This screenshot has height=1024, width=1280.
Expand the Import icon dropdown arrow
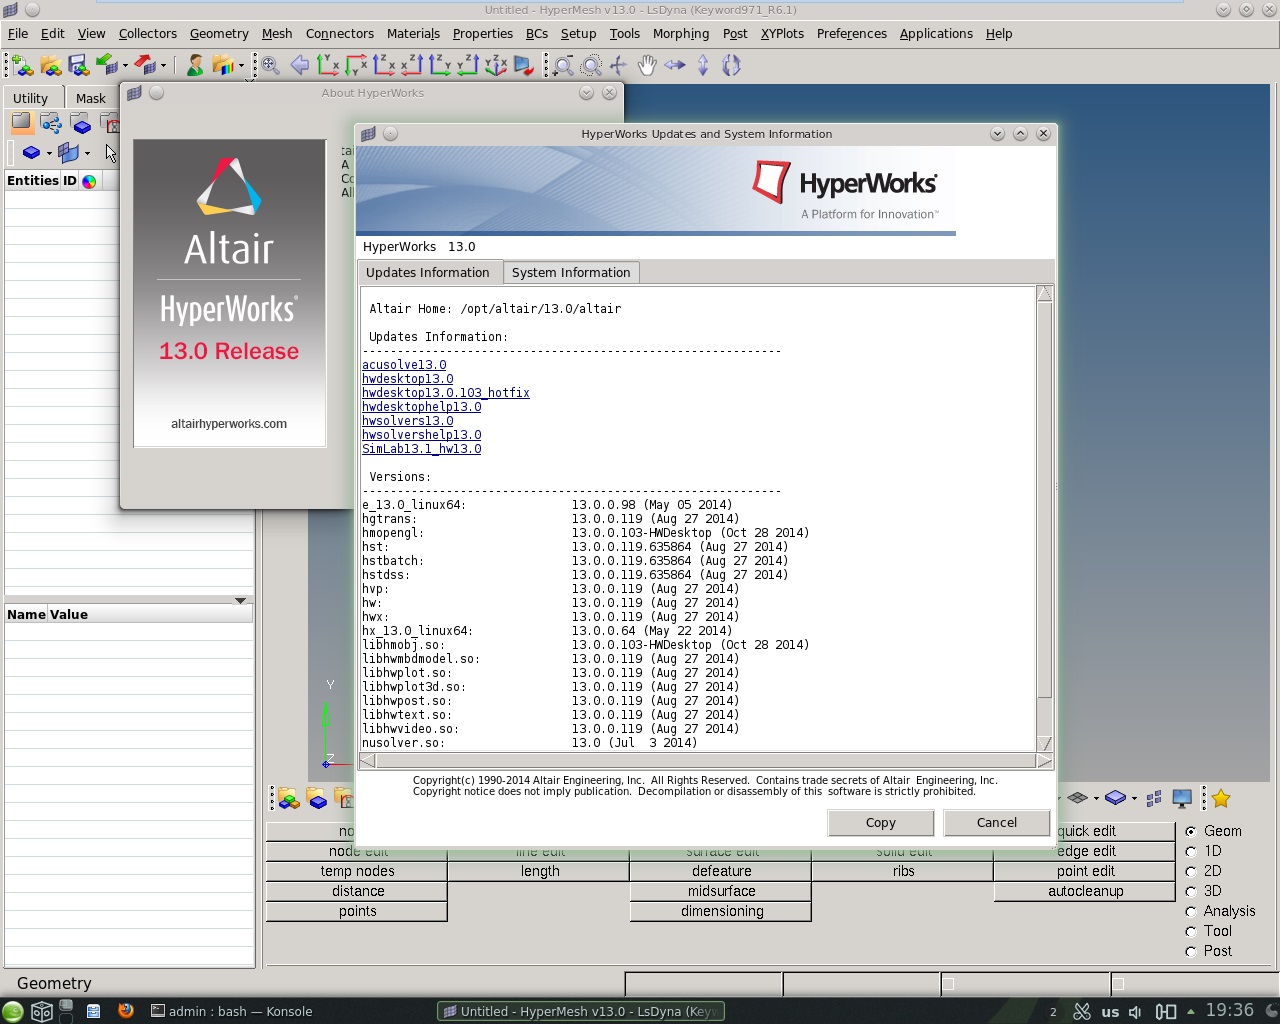tap(125, 67)
